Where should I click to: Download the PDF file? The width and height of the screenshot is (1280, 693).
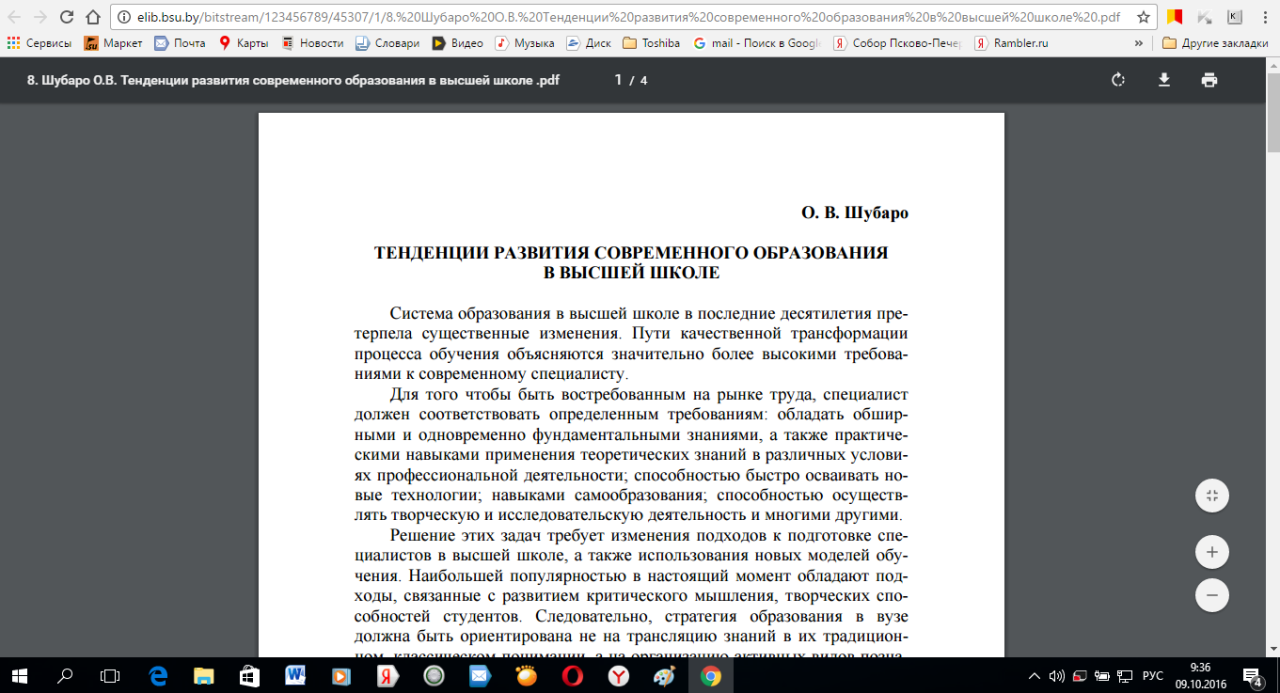tap(1164, 80)
